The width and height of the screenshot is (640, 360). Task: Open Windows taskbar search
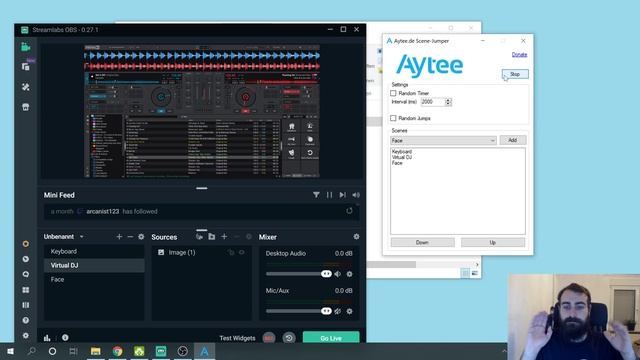click(31, 351)
